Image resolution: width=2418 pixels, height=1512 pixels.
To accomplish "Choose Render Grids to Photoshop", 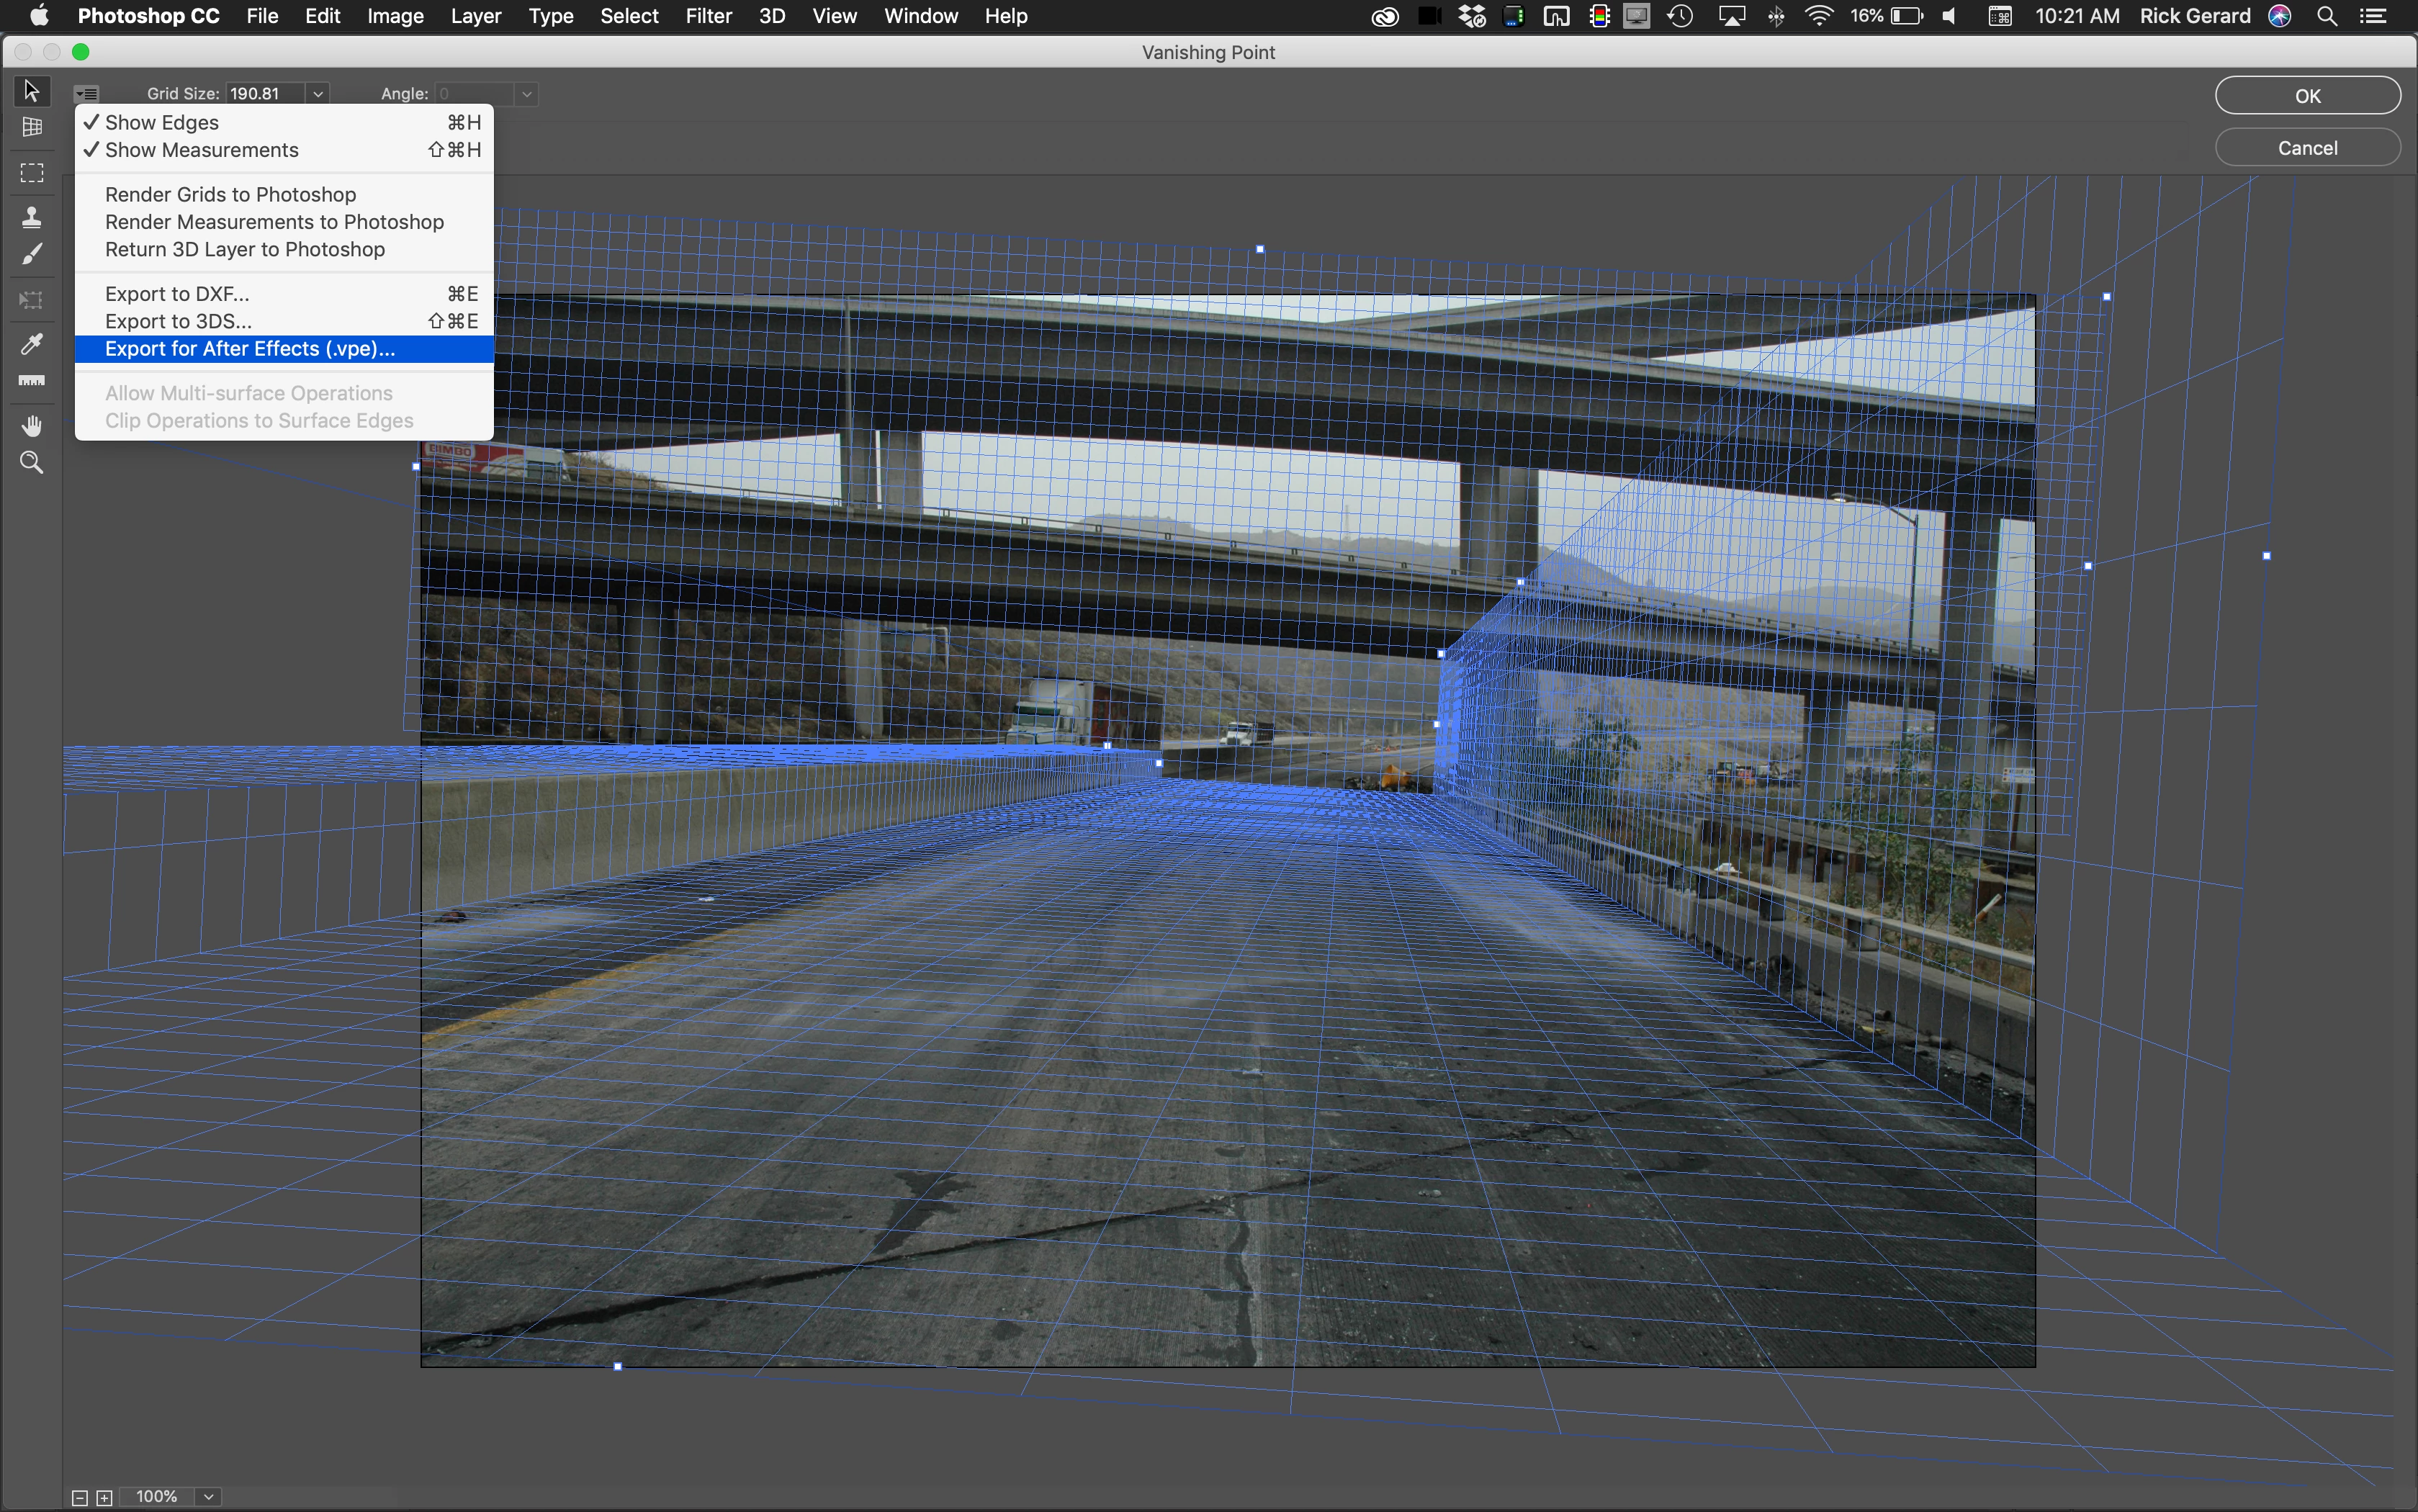I will click(230, 194).
